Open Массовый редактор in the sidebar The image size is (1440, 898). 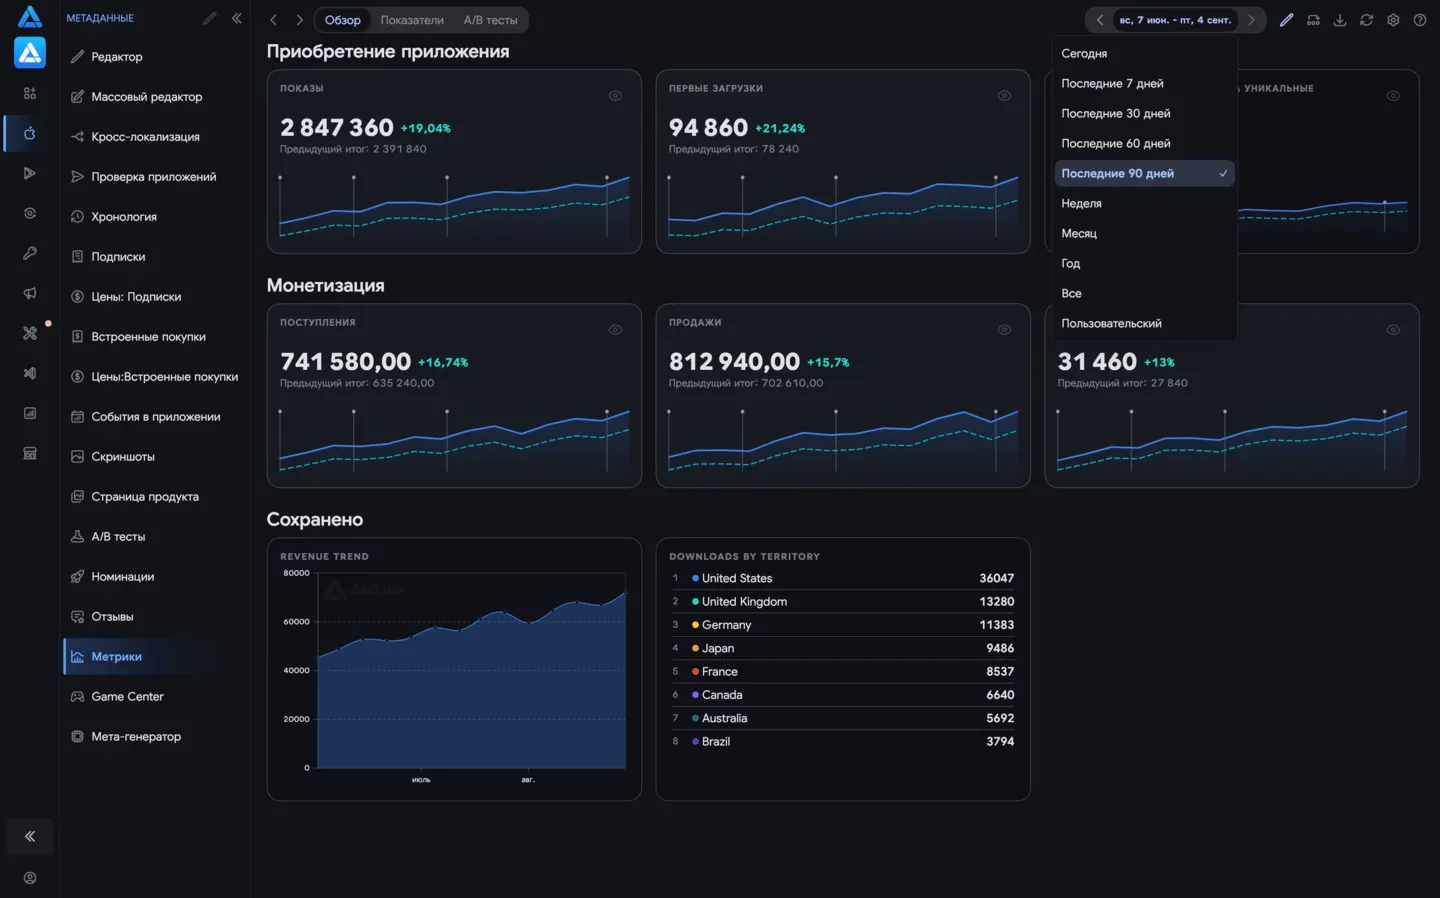tap(154, 97)
